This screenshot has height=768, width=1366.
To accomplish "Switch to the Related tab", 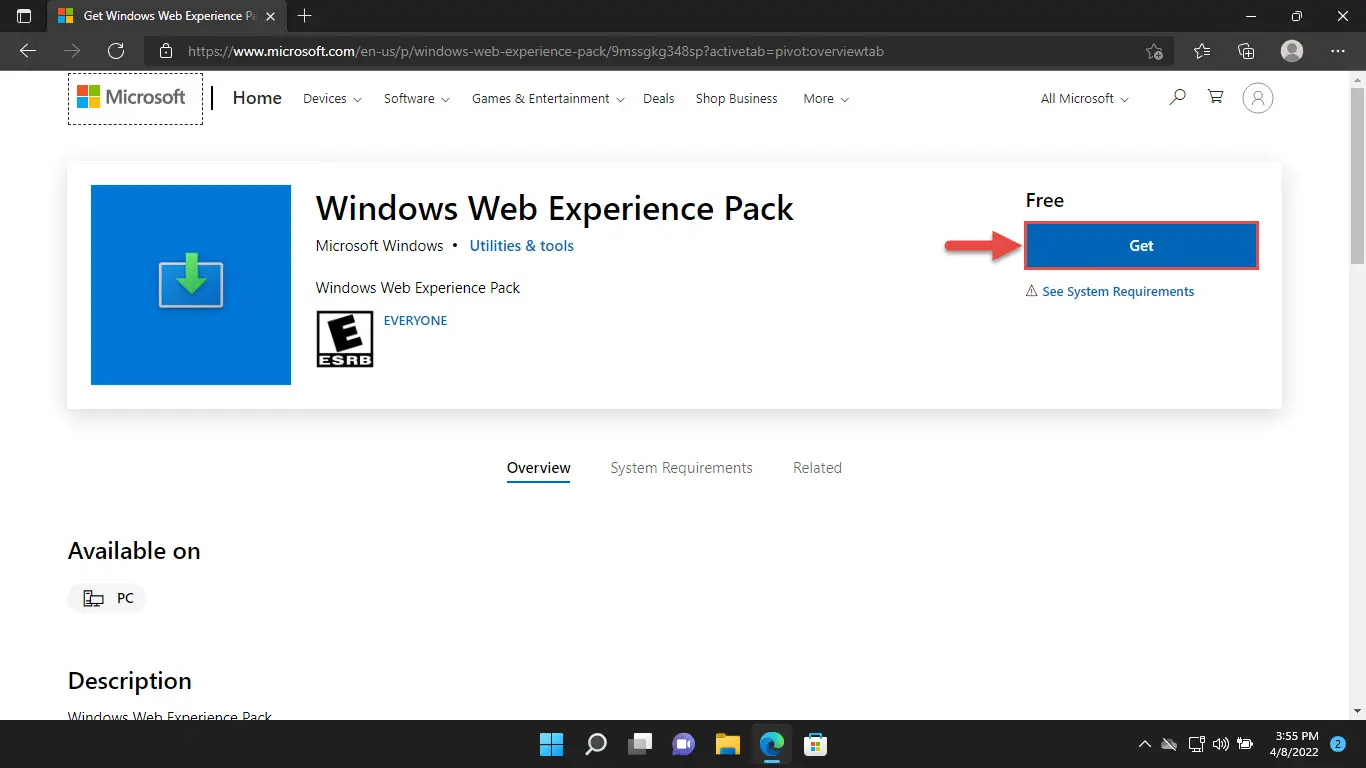I will tap(817, 468).
